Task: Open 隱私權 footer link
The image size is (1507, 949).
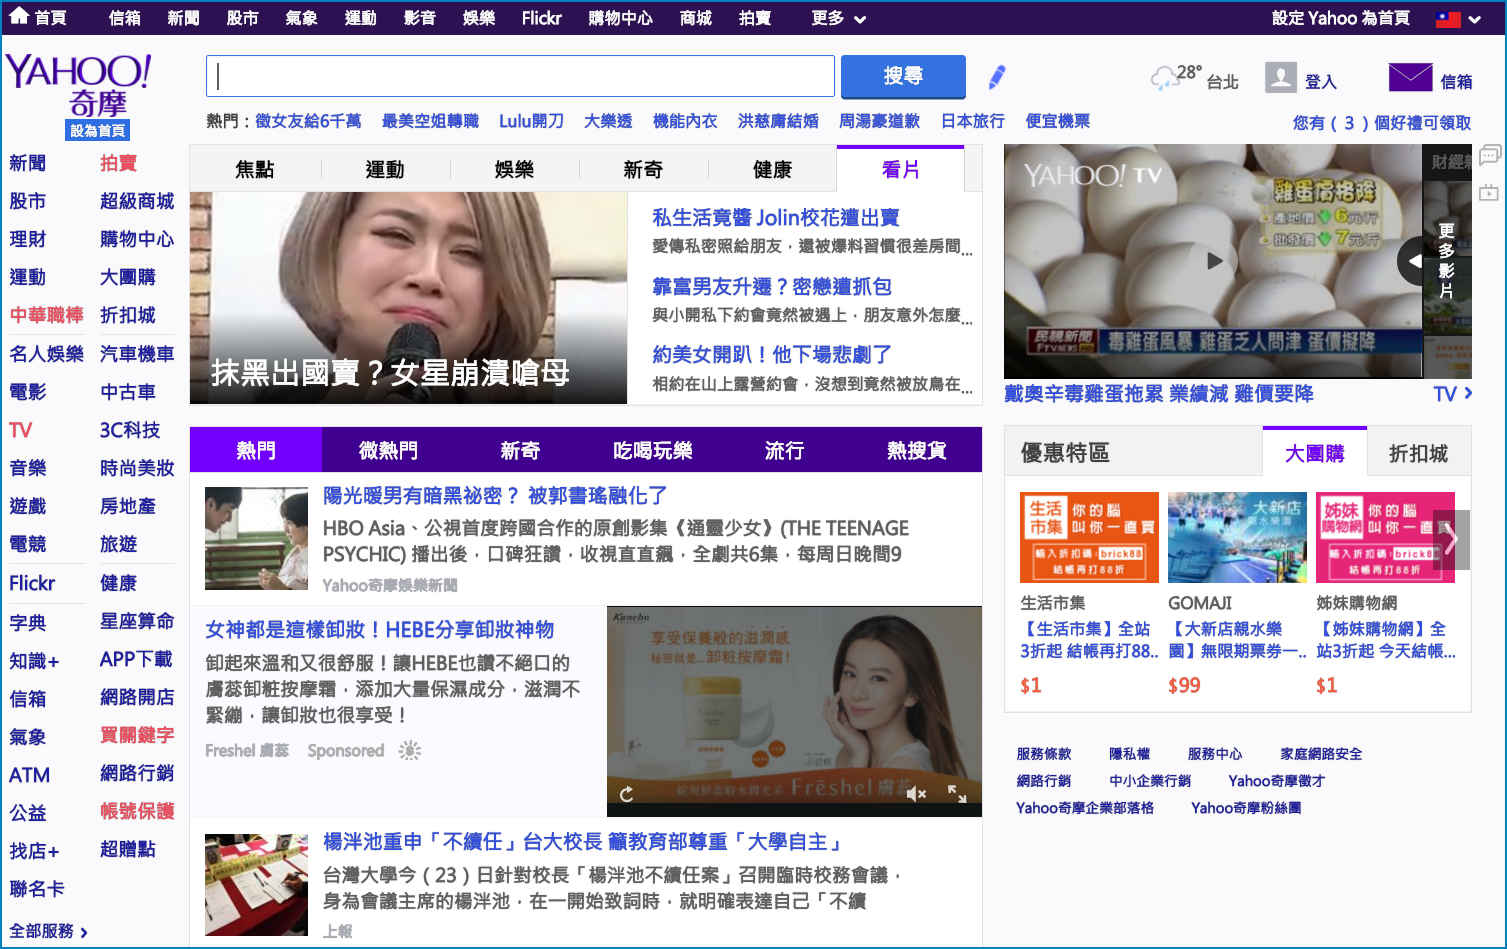Action: click(1129, 754)
